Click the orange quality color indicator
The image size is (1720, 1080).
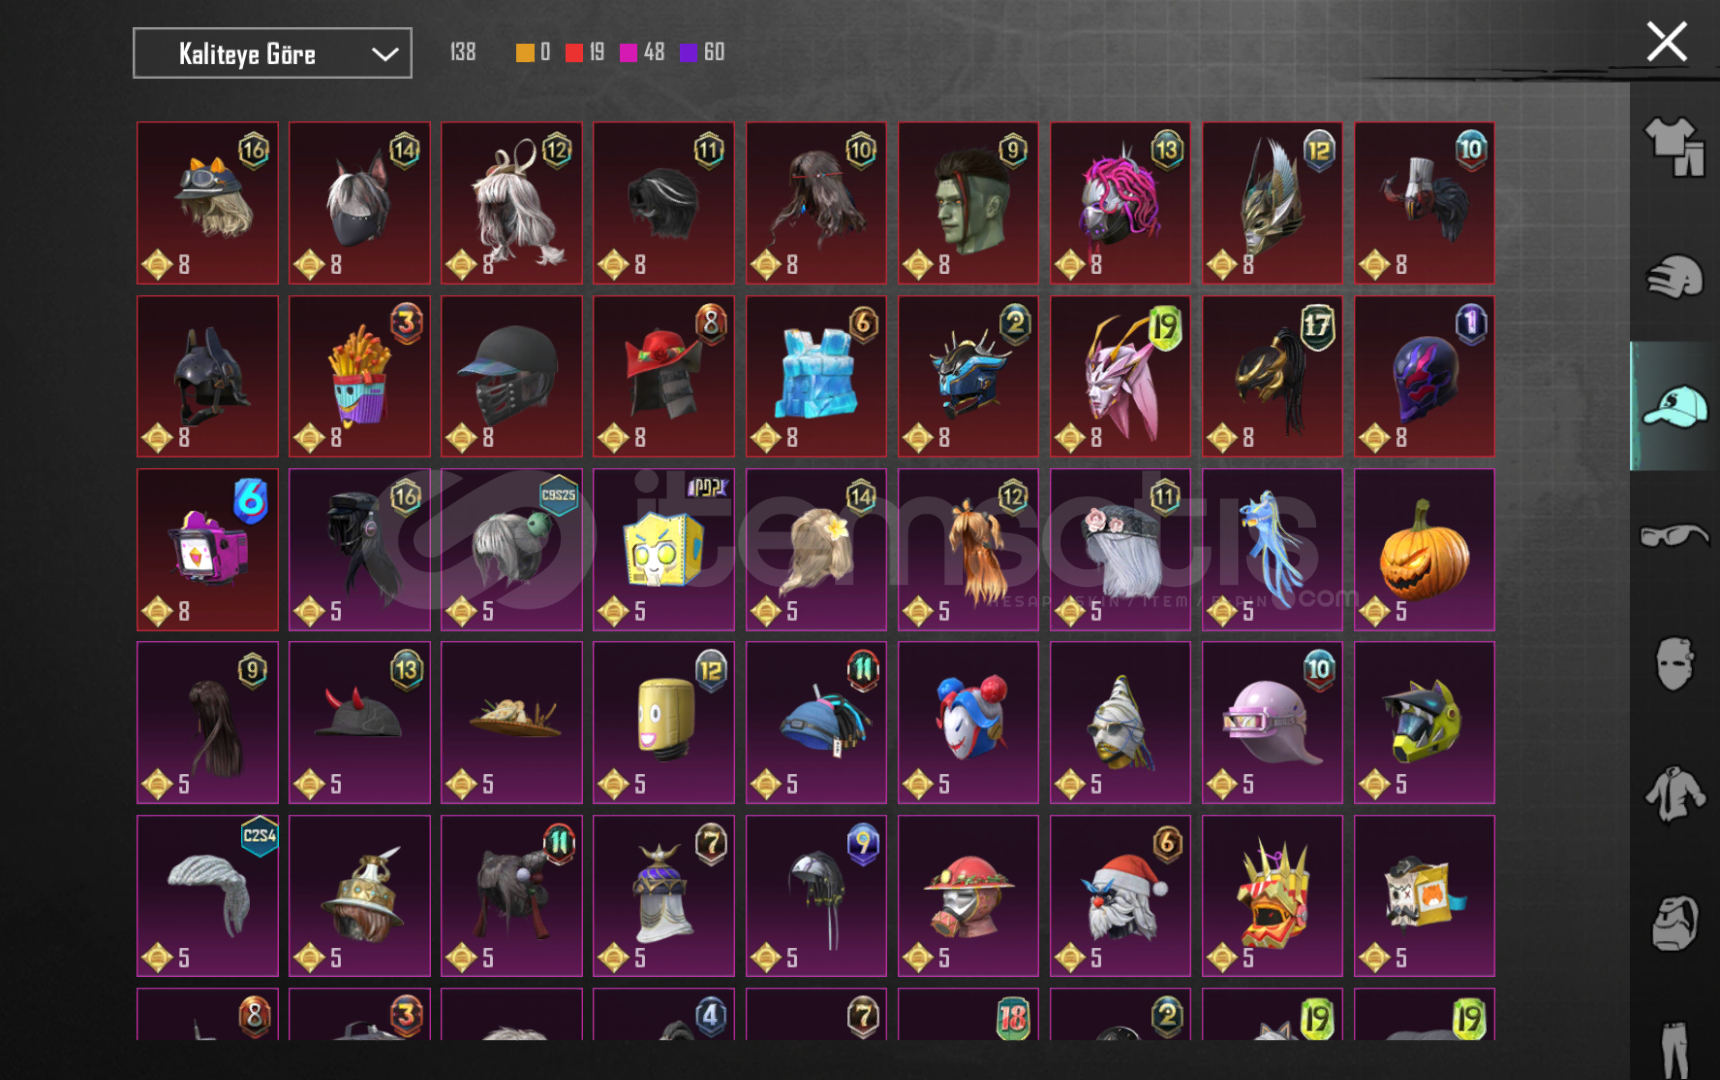(x=524, y=52)
